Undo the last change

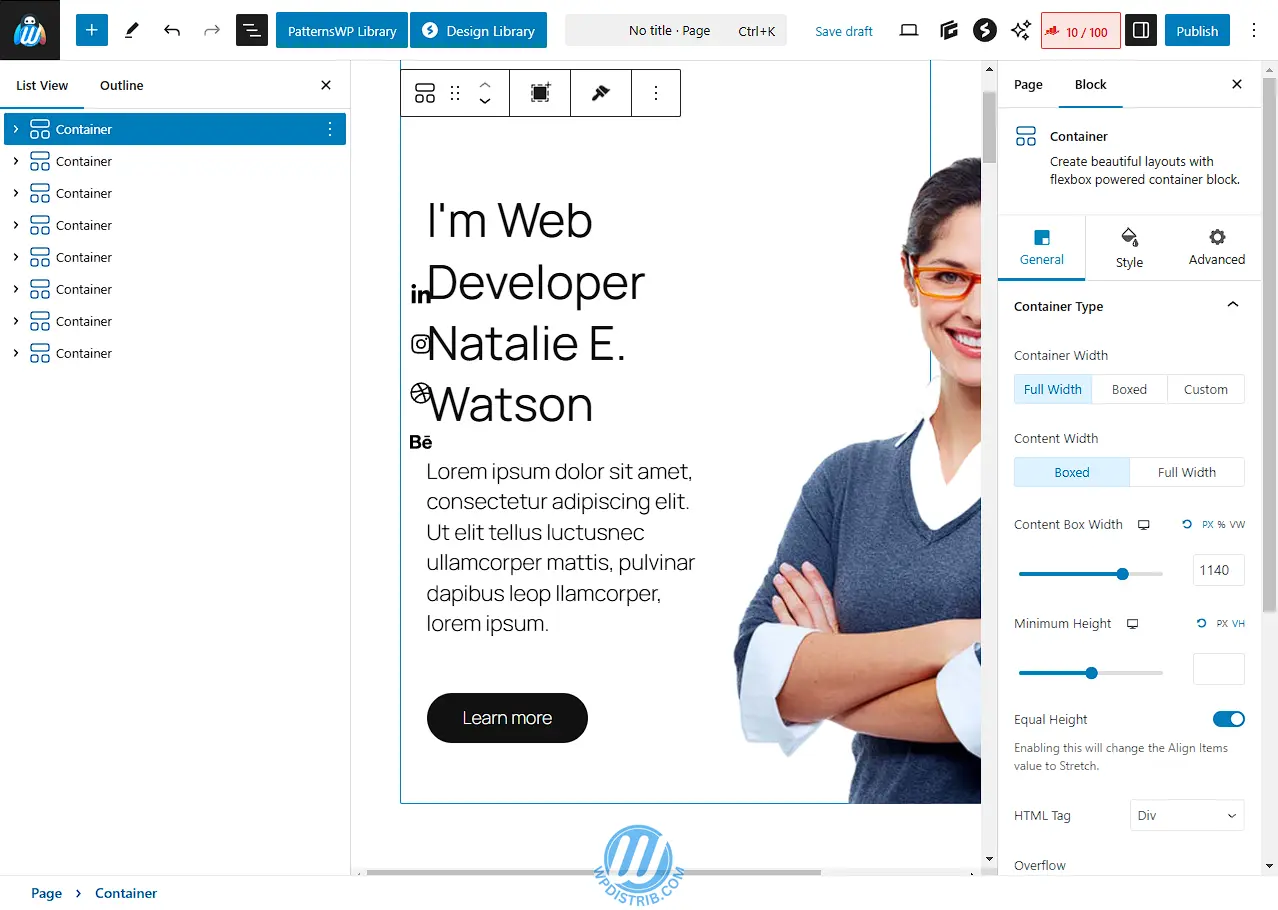(172, 30)
